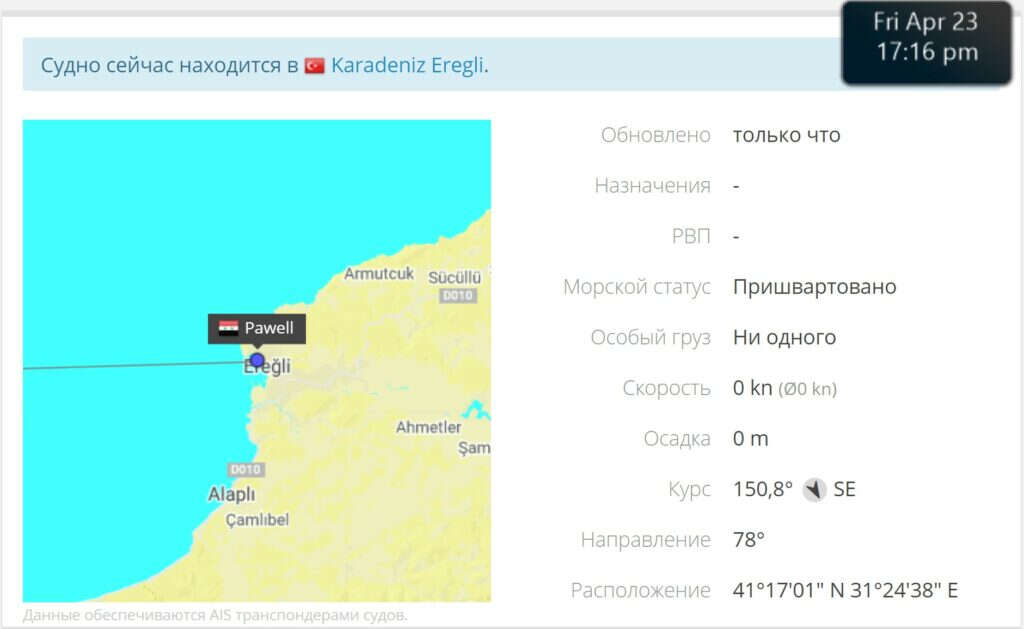Click the Ahmetler place name on map
The height and width of the screenshot is (629, 1024).
[x=428, y=427]
